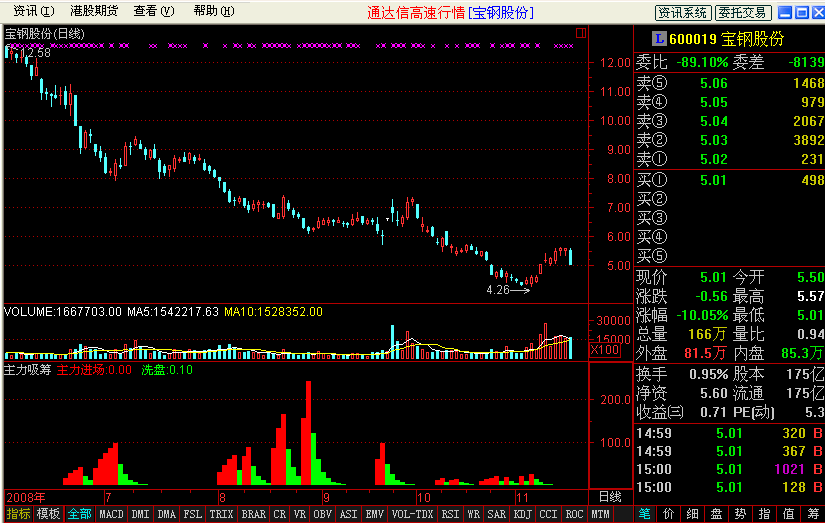Switch indicator to WR

474,514
